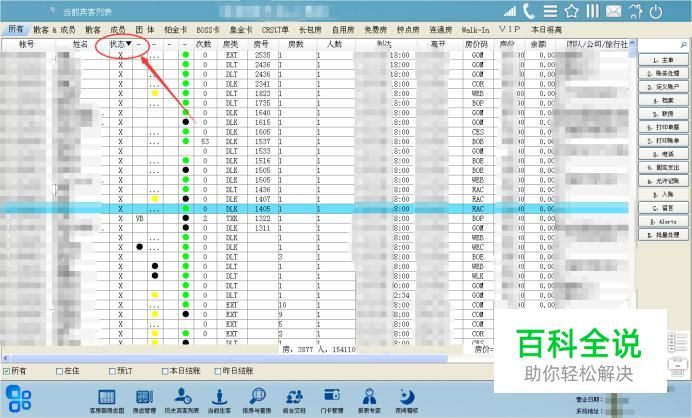This screenshot has width=692, height=418.
Task: Click the 批量处理 button
Action: click(663, 235)
